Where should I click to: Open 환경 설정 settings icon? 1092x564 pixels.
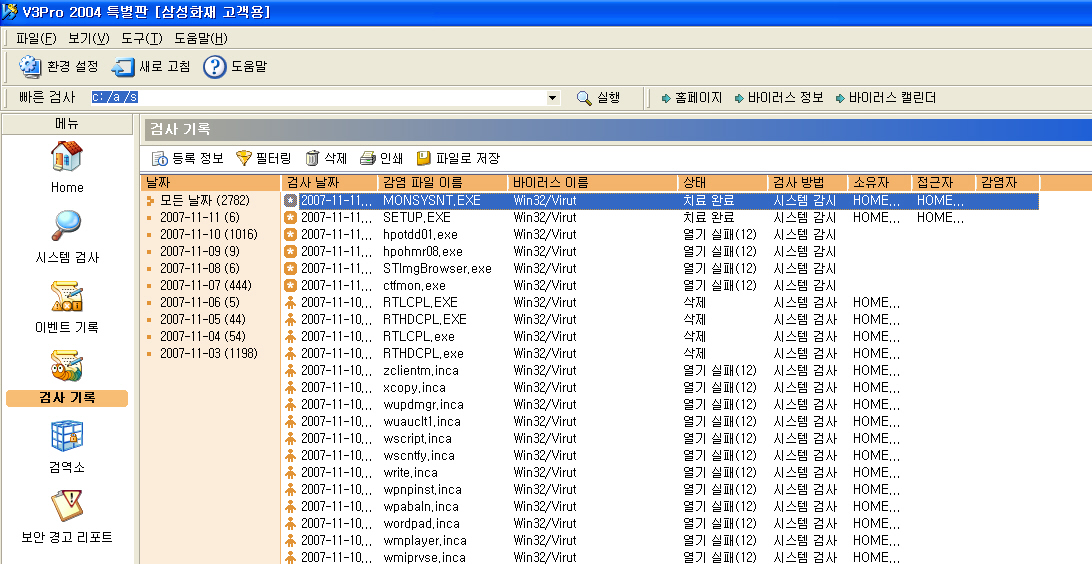tap(31, 67)
